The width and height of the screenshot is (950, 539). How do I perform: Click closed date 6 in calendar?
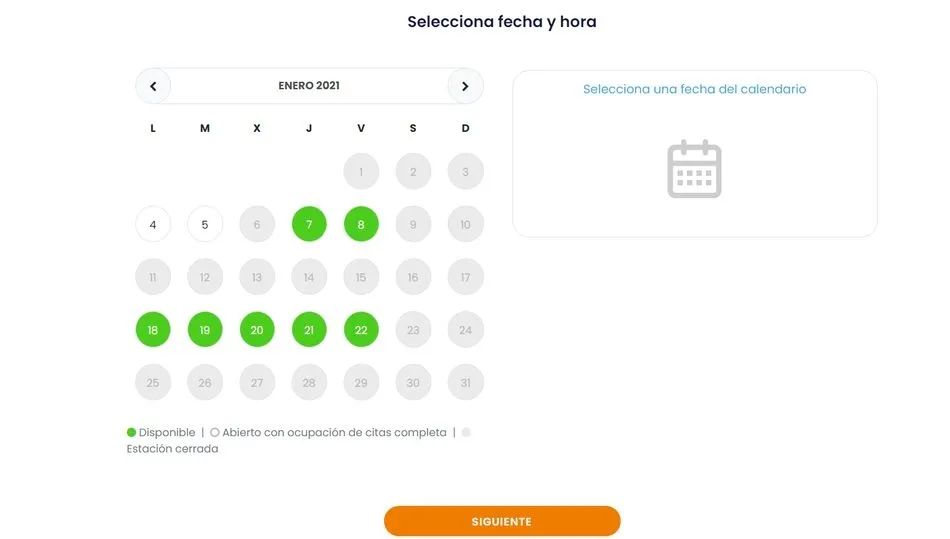point(257,225)
